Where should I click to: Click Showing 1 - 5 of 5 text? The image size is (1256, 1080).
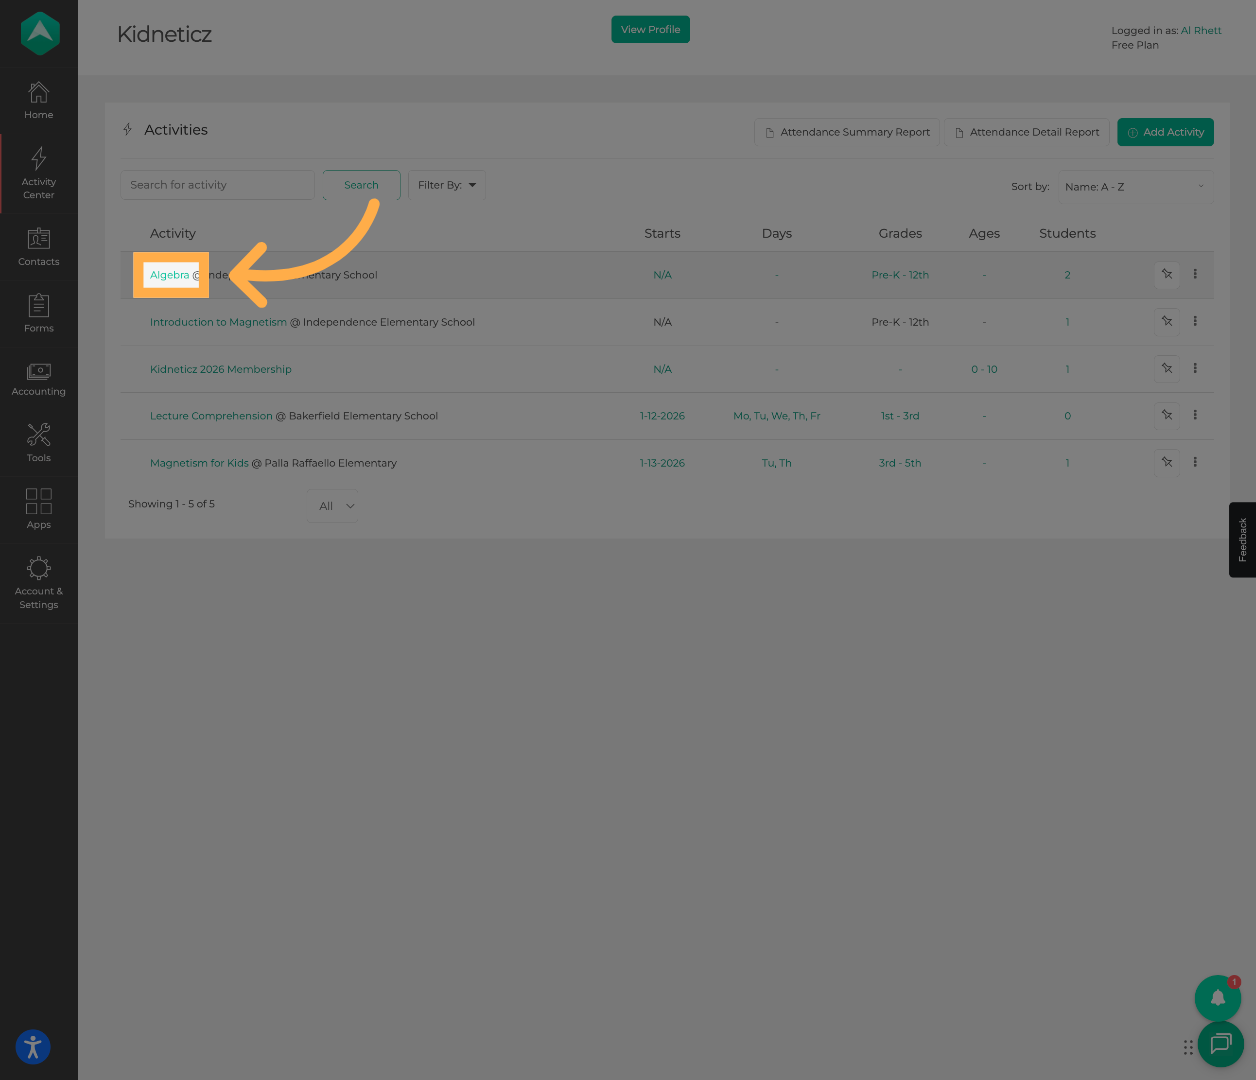pos(172,504)
